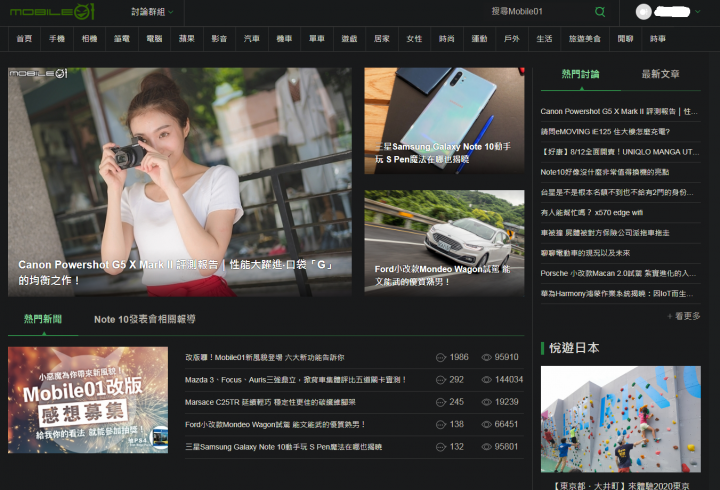The width and height of the screenshot is (720, 490).
Task: Open sidebar topic 請問eMOVING iE125 住大樓怎麼充電
Action: (x=605, y=132)
